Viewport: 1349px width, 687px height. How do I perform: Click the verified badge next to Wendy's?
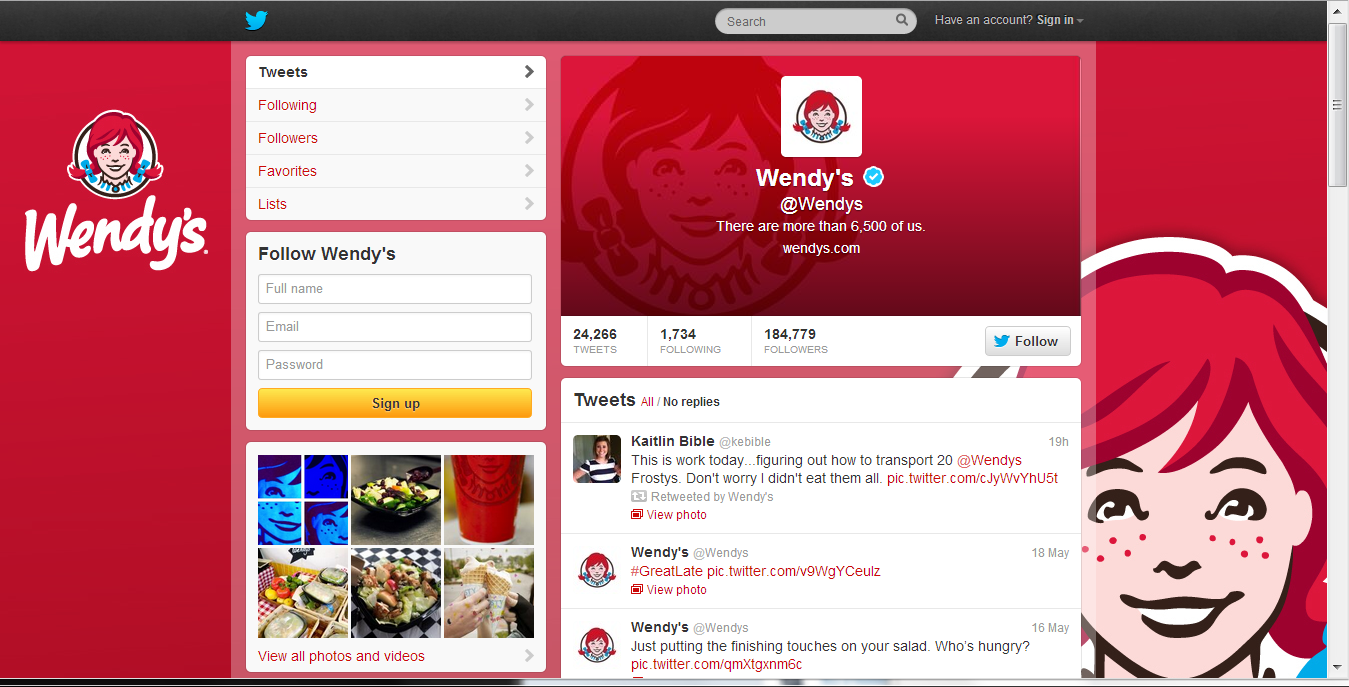874,177
